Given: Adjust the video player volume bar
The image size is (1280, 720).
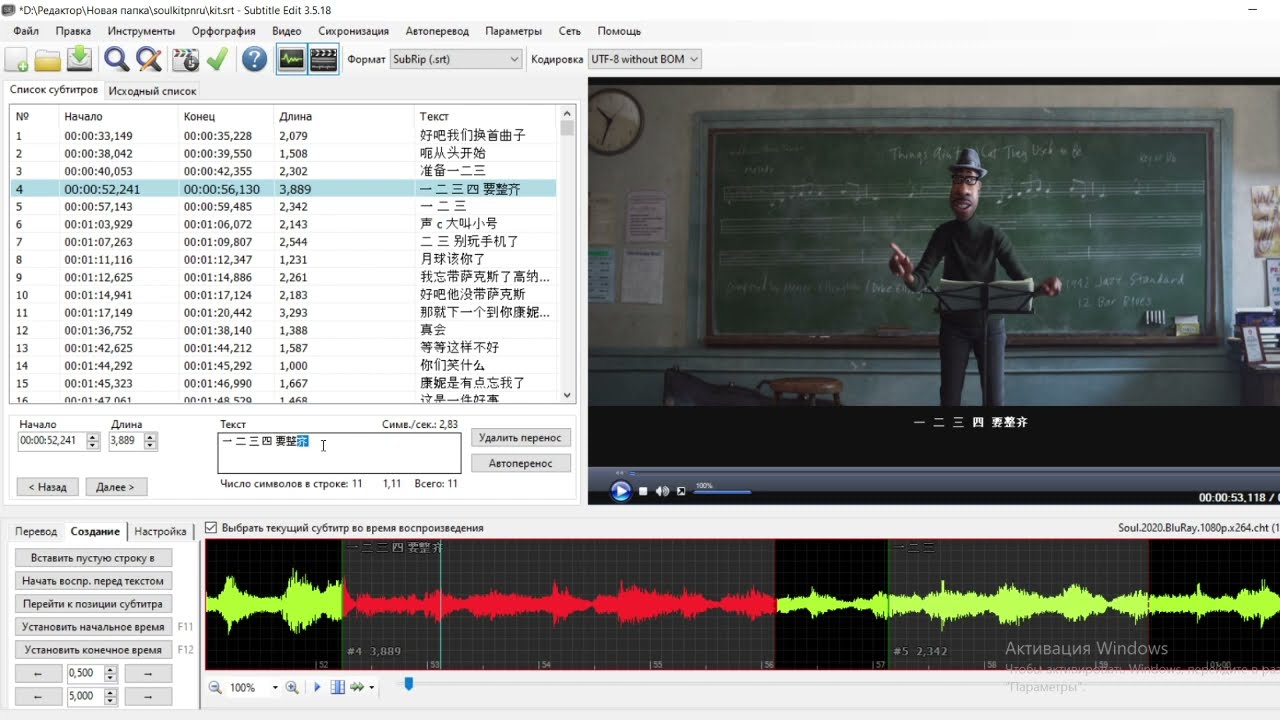Looking at the screenshot, I should point(723,491).
